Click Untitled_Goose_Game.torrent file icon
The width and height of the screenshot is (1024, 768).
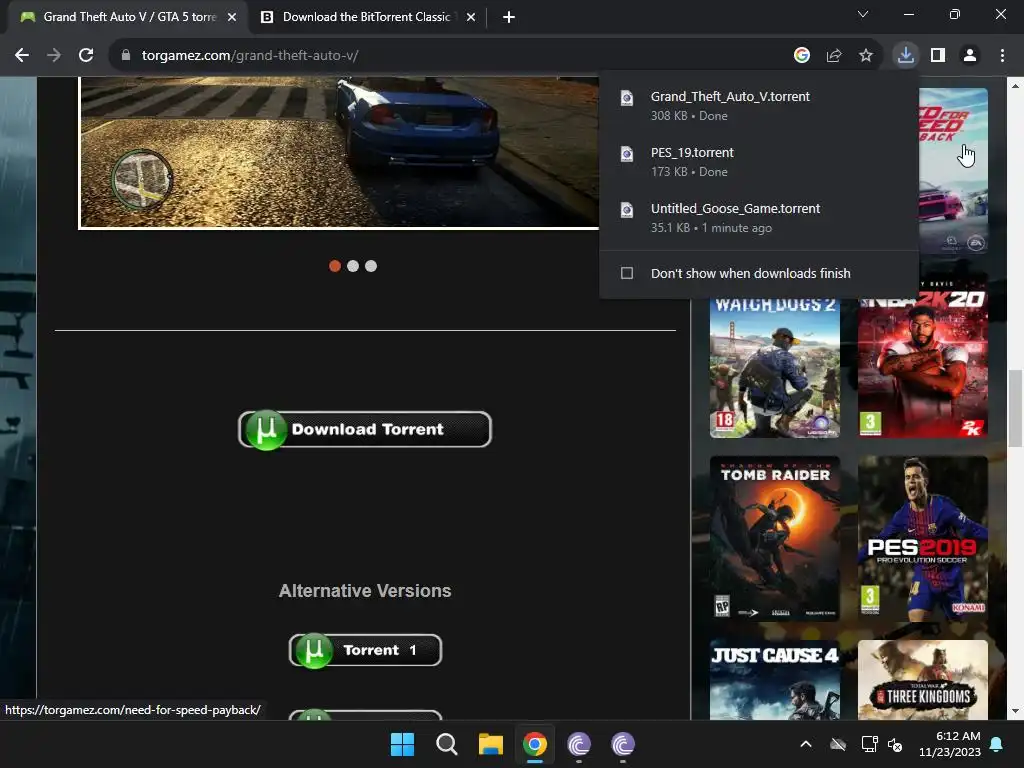click(626, 210)
